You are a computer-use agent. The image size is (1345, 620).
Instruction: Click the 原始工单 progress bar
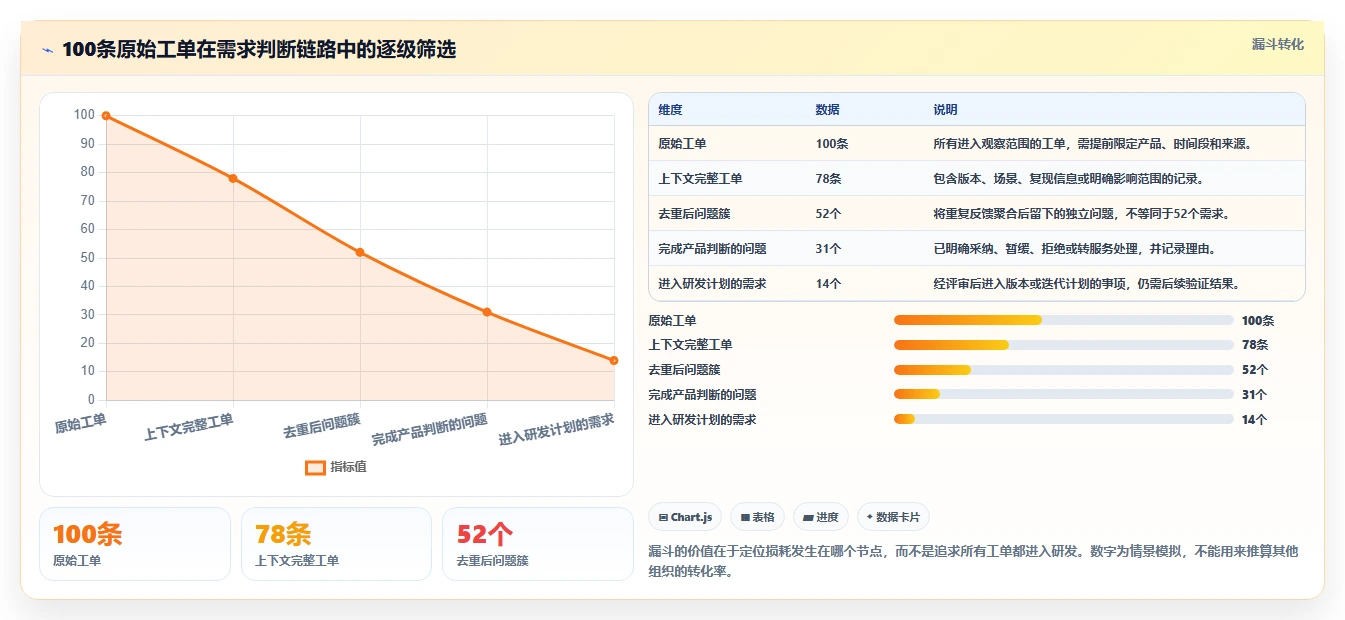pyautogui.click(x=1063, y=320)
